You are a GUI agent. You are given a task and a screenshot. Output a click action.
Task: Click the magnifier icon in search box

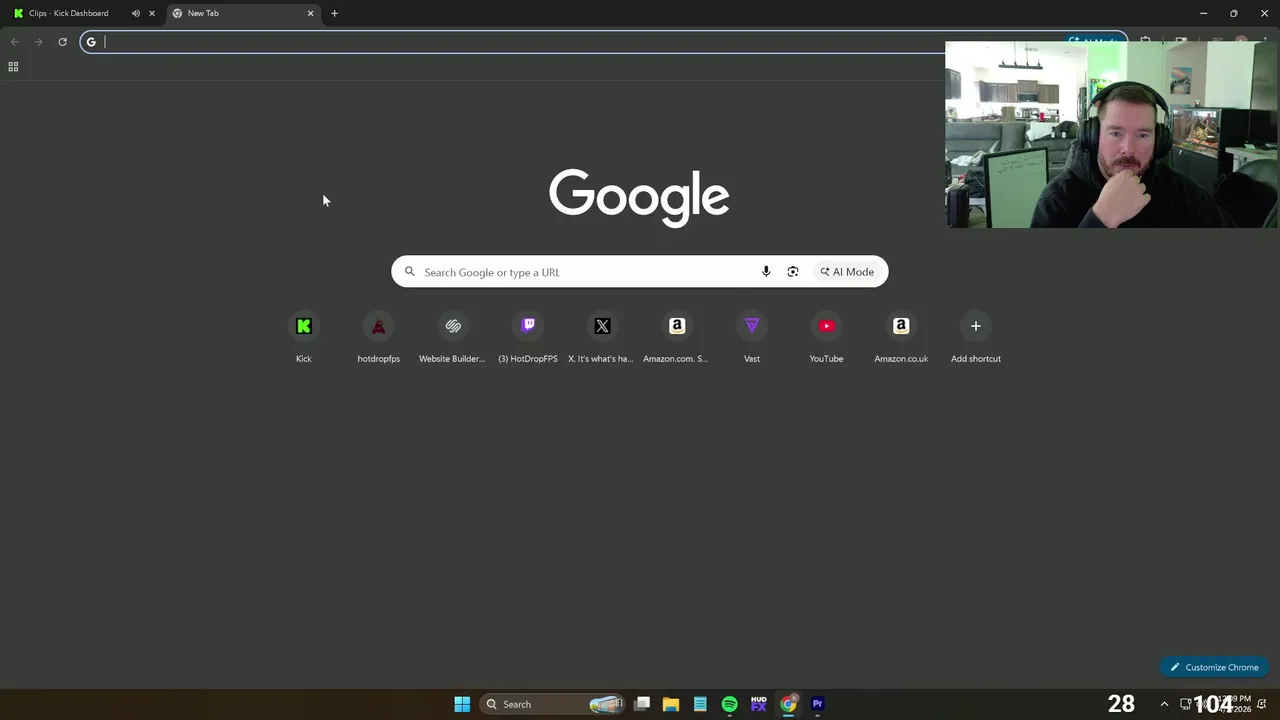(x=409, y=272)
